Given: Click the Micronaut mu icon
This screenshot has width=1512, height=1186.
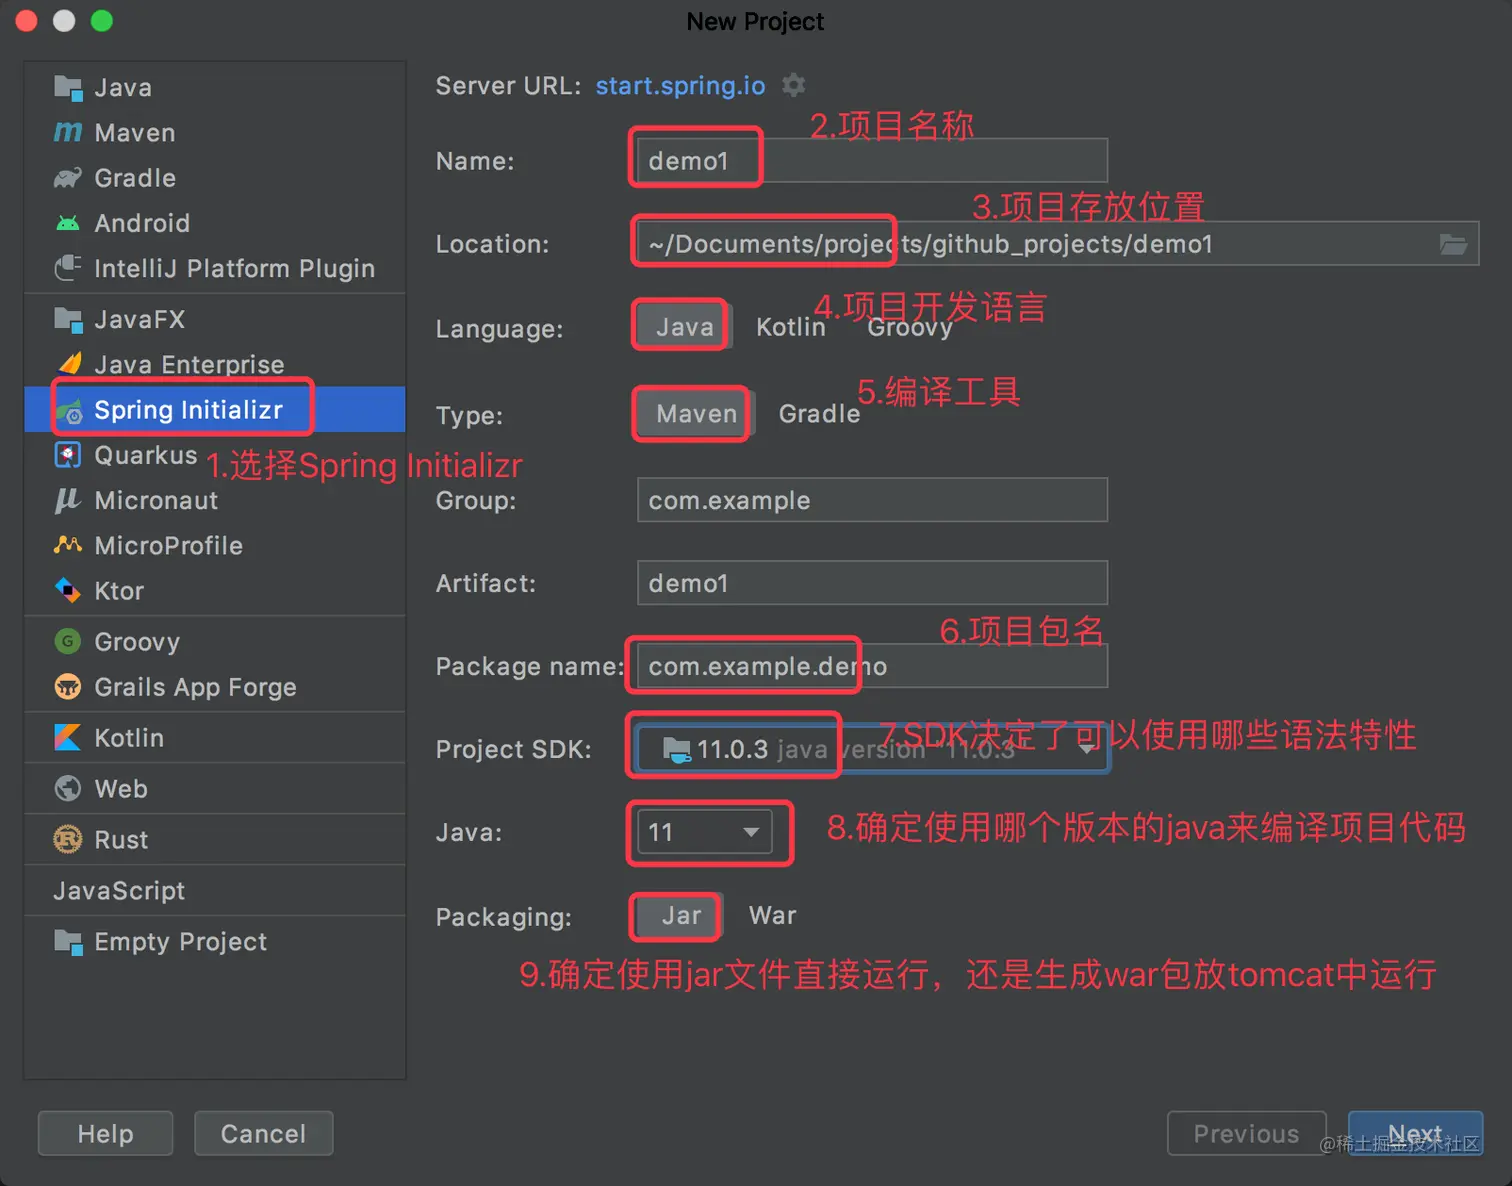Looking at the screenshot, I should [x=68, y=500].
